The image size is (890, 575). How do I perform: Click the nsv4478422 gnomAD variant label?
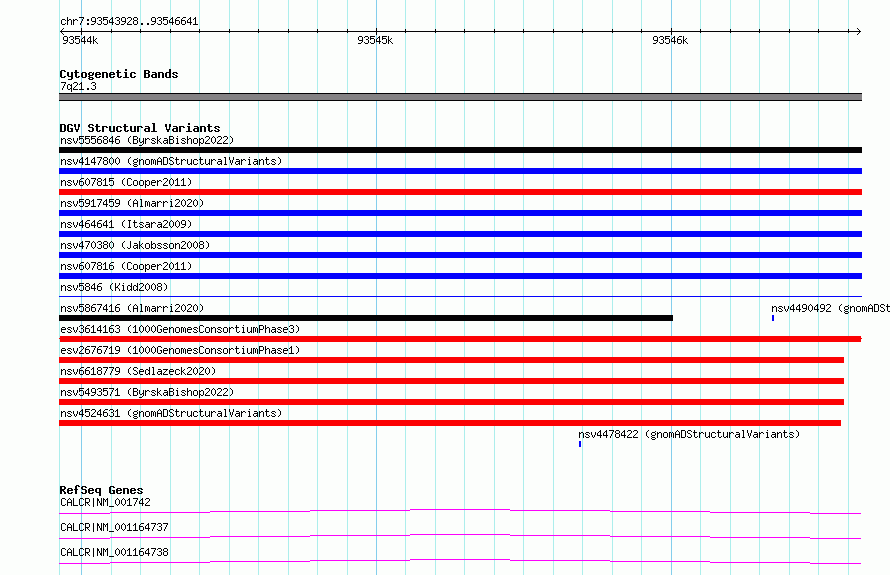point(689,434)
